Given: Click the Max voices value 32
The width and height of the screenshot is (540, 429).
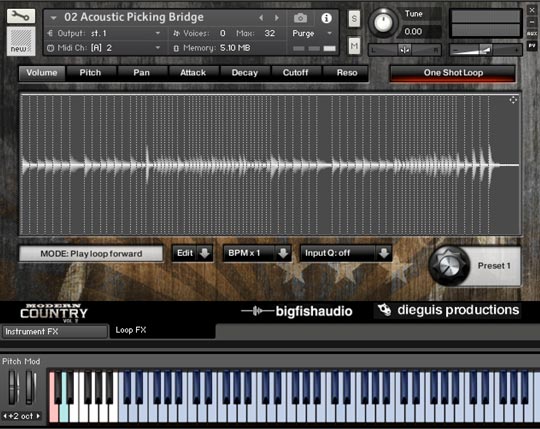Looking at the screenshot, I should click(270, 33).
